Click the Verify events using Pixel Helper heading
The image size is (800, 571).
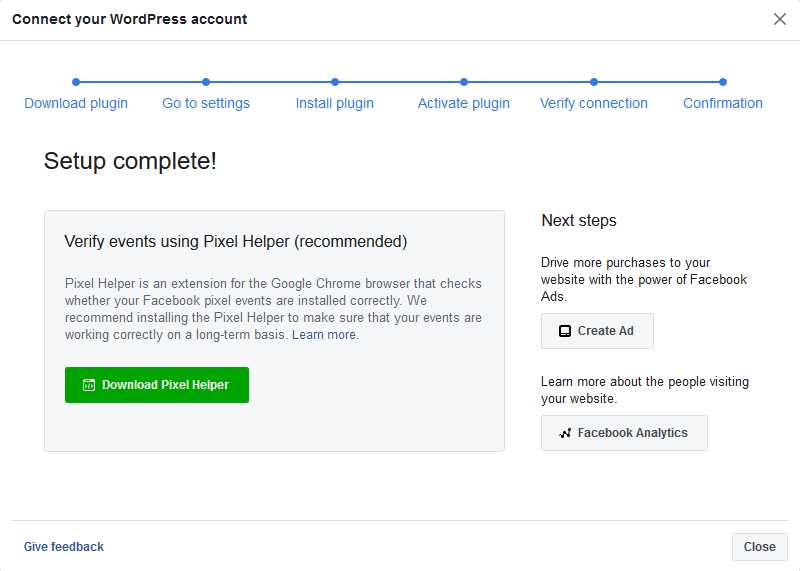(x=236, y=241)
